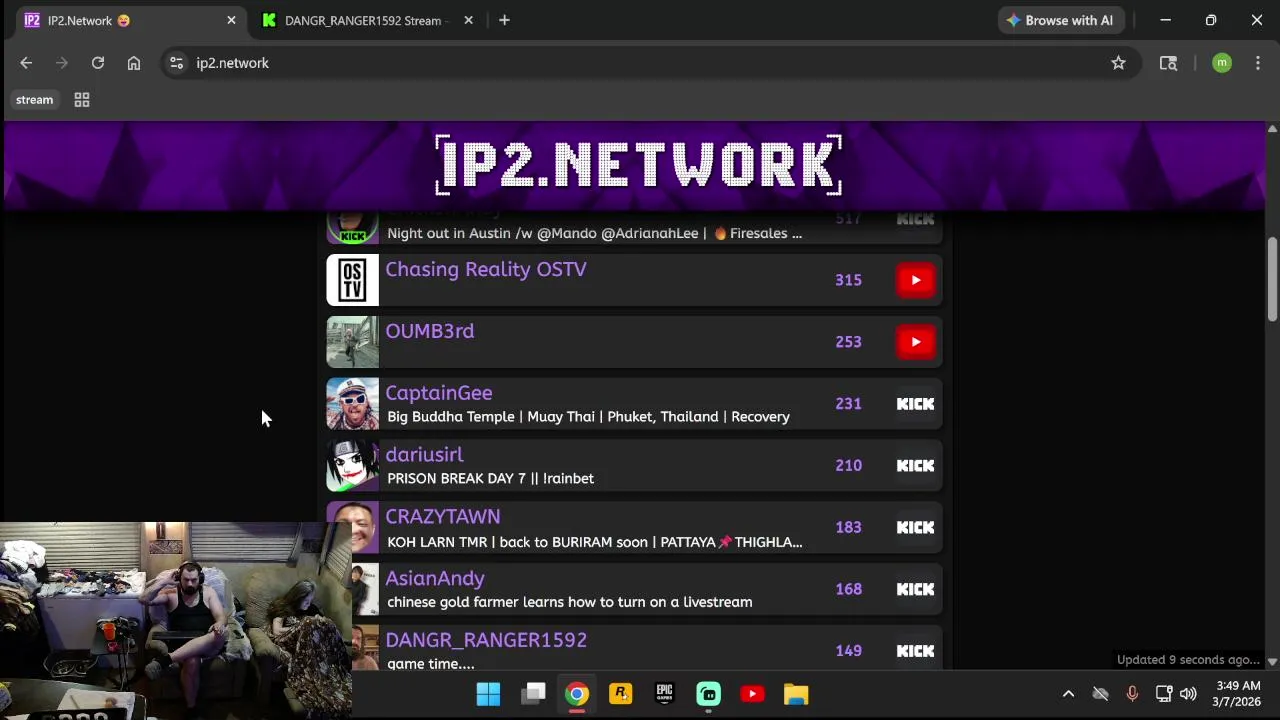Click the scroll-up arrow of the page scrollbar

coord(1272,129)
